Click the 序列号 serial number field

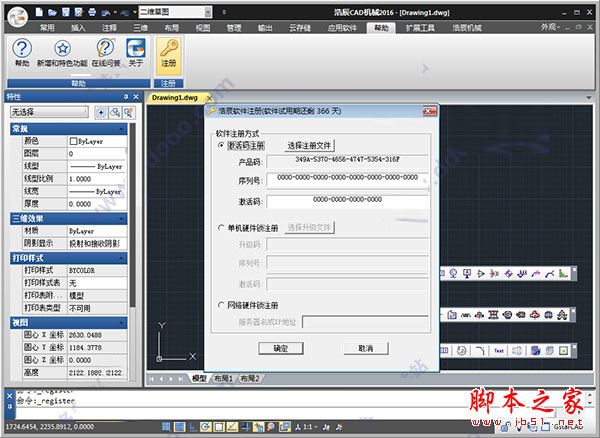pyautogui.click(x=347, y=180)
